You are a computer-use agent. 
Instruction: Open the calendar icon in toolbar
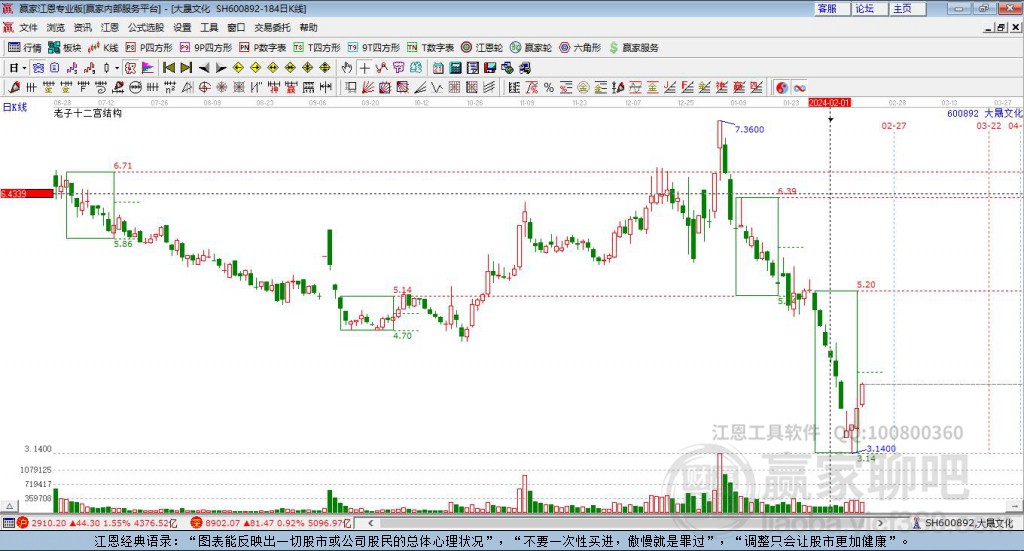(438, 68)
